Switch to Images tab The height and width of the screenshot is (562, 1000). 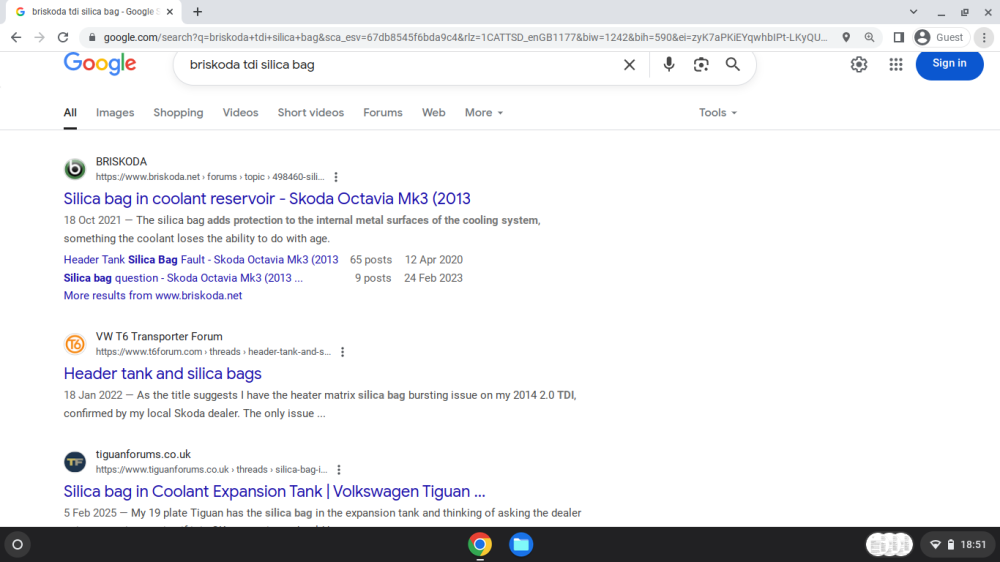tap(115, 113)
